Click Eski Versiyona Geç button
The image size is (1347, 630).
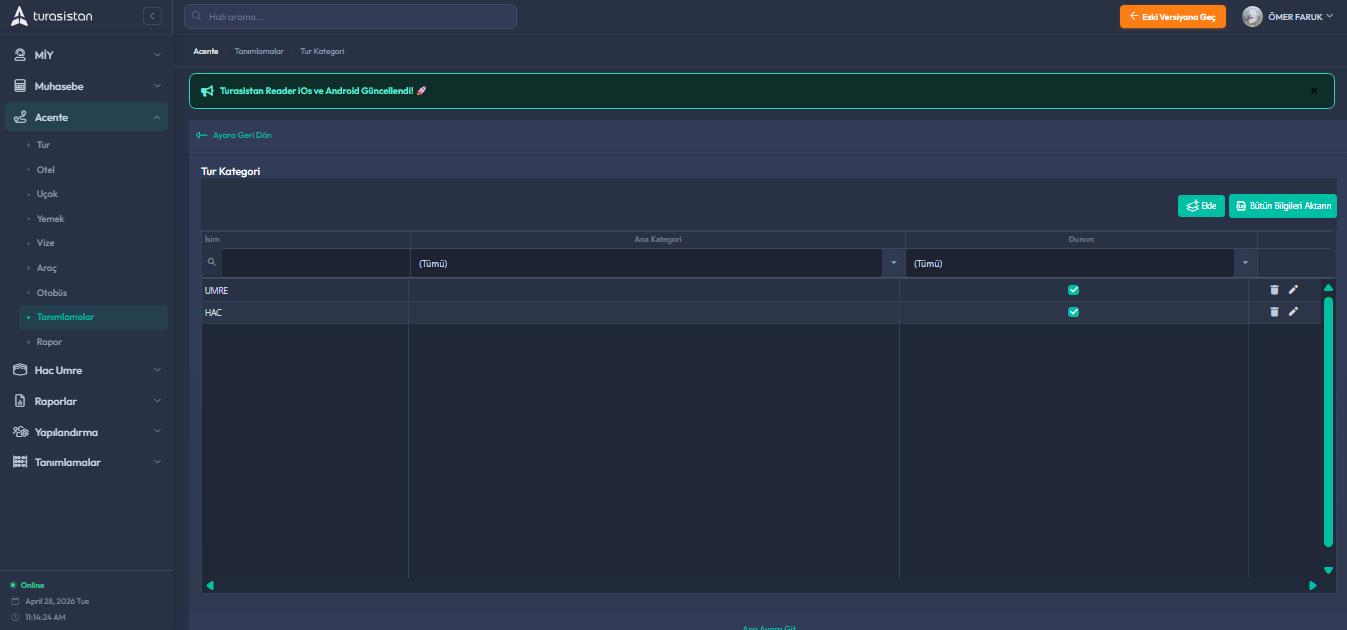point(1172,17)
